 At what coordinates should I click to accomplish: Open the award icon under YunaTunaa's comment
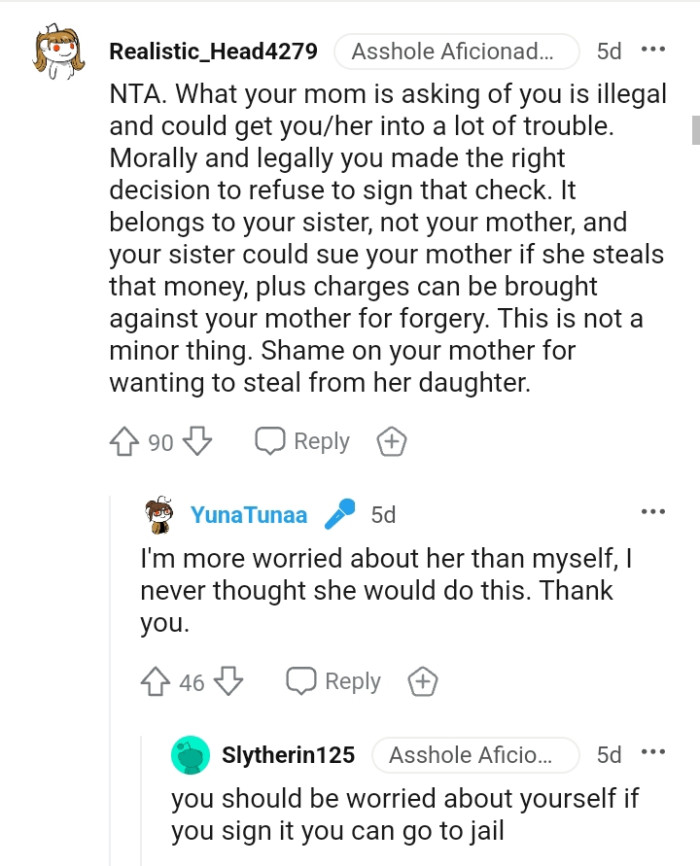click(422, 681)
